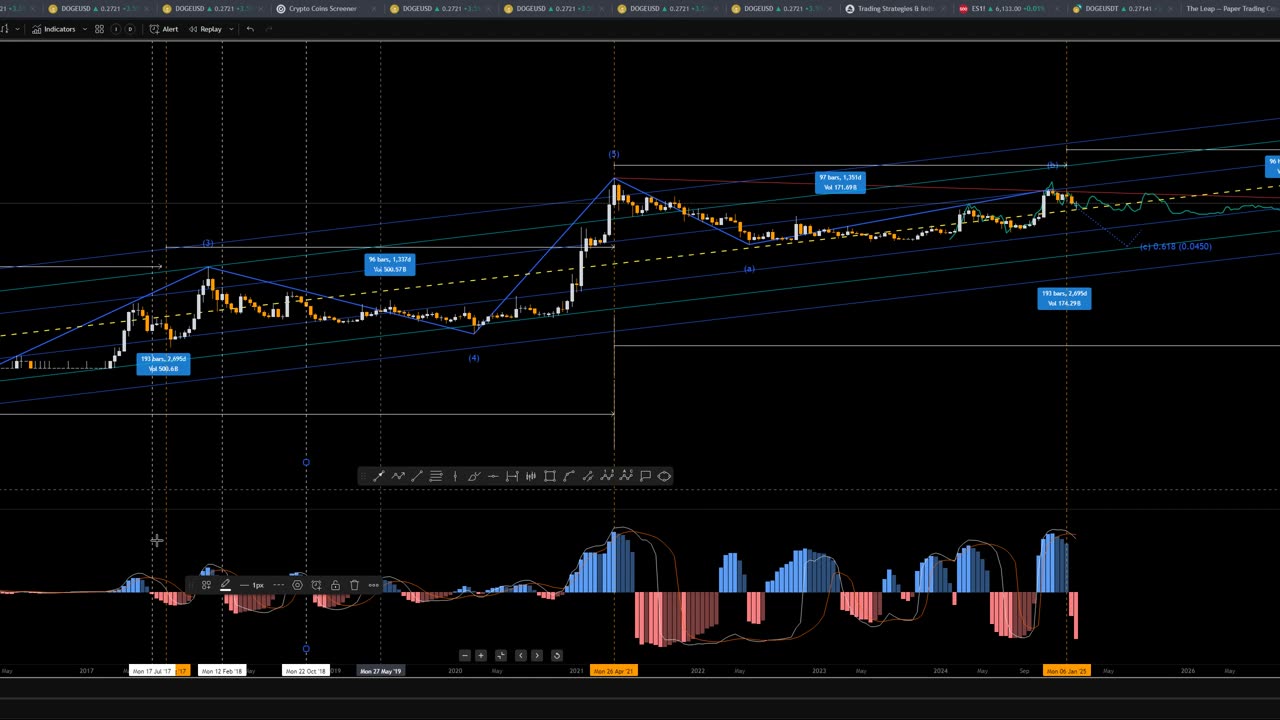
Task: Select the date range measure tool
Action: coord(512,476)
